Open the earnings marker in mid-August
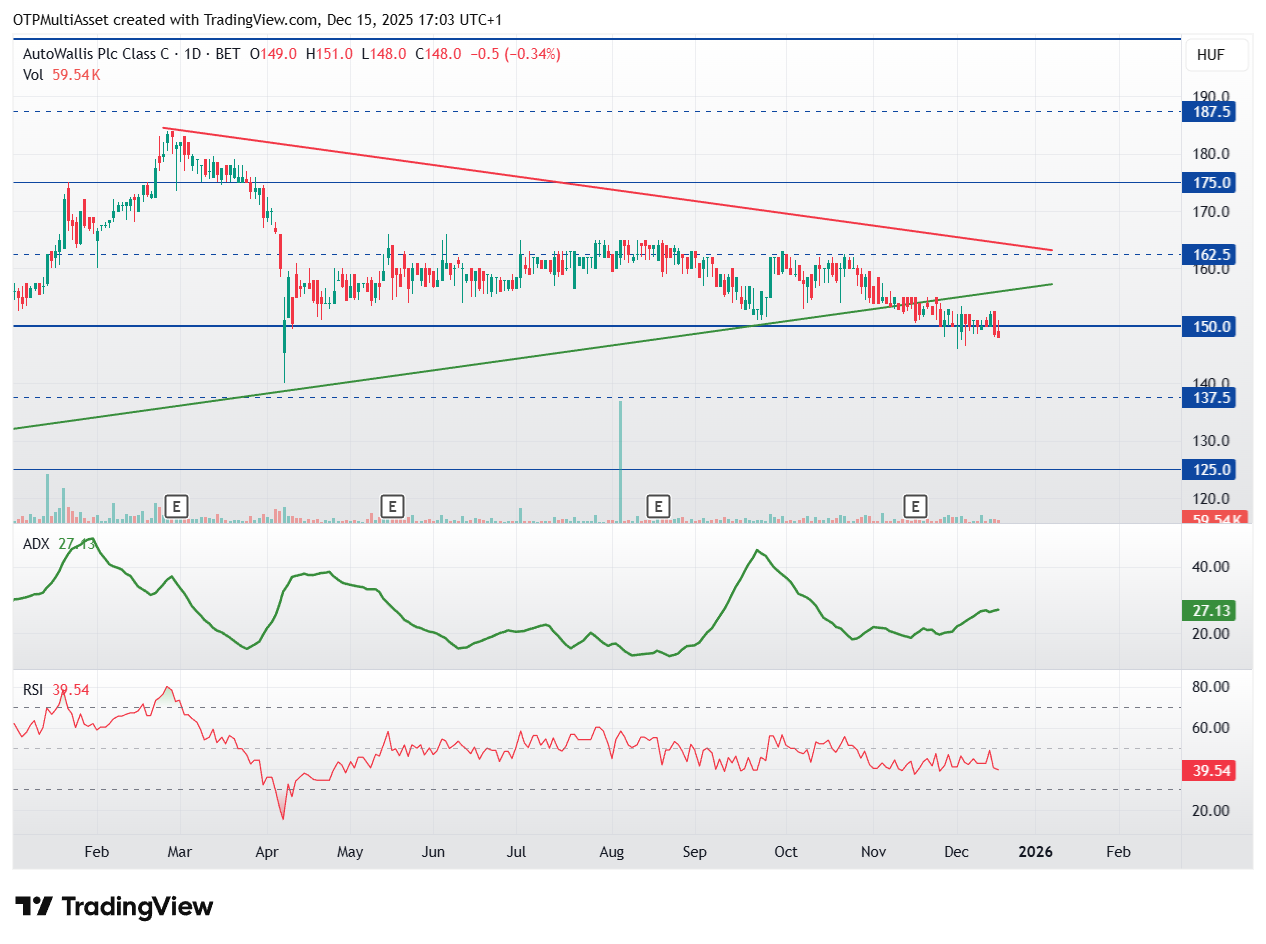Screen dimensions: 1266x944 (x=657, y=506)
